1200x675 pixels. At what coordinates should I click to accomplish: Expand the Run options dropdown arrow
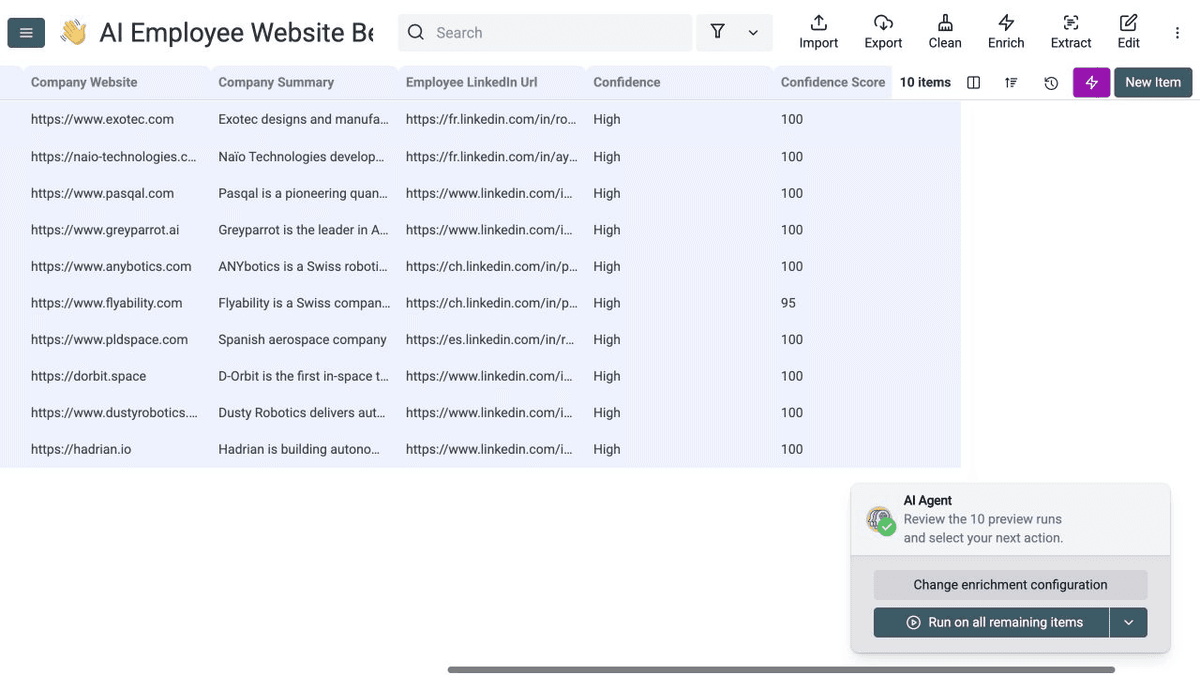pyautogui.click(x=1128, y=622)
